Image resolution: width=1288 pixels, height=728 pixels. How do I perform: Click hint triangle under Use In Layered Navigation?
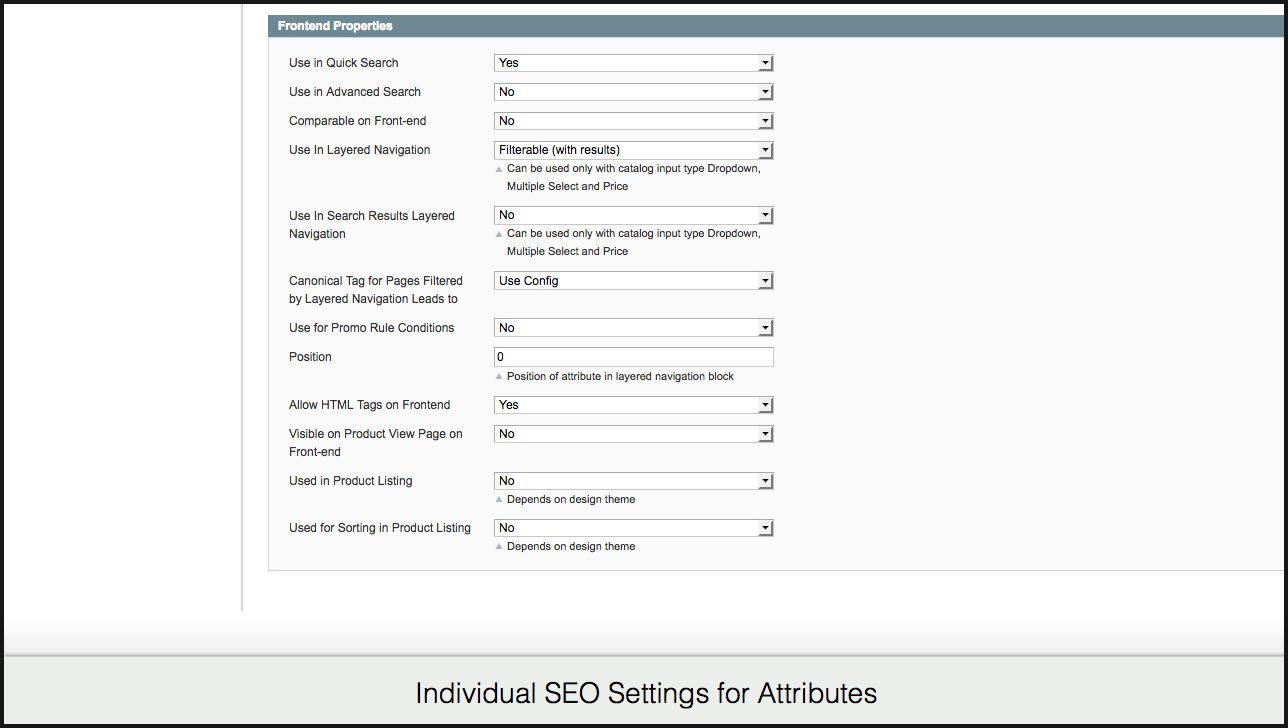[499, 169]
